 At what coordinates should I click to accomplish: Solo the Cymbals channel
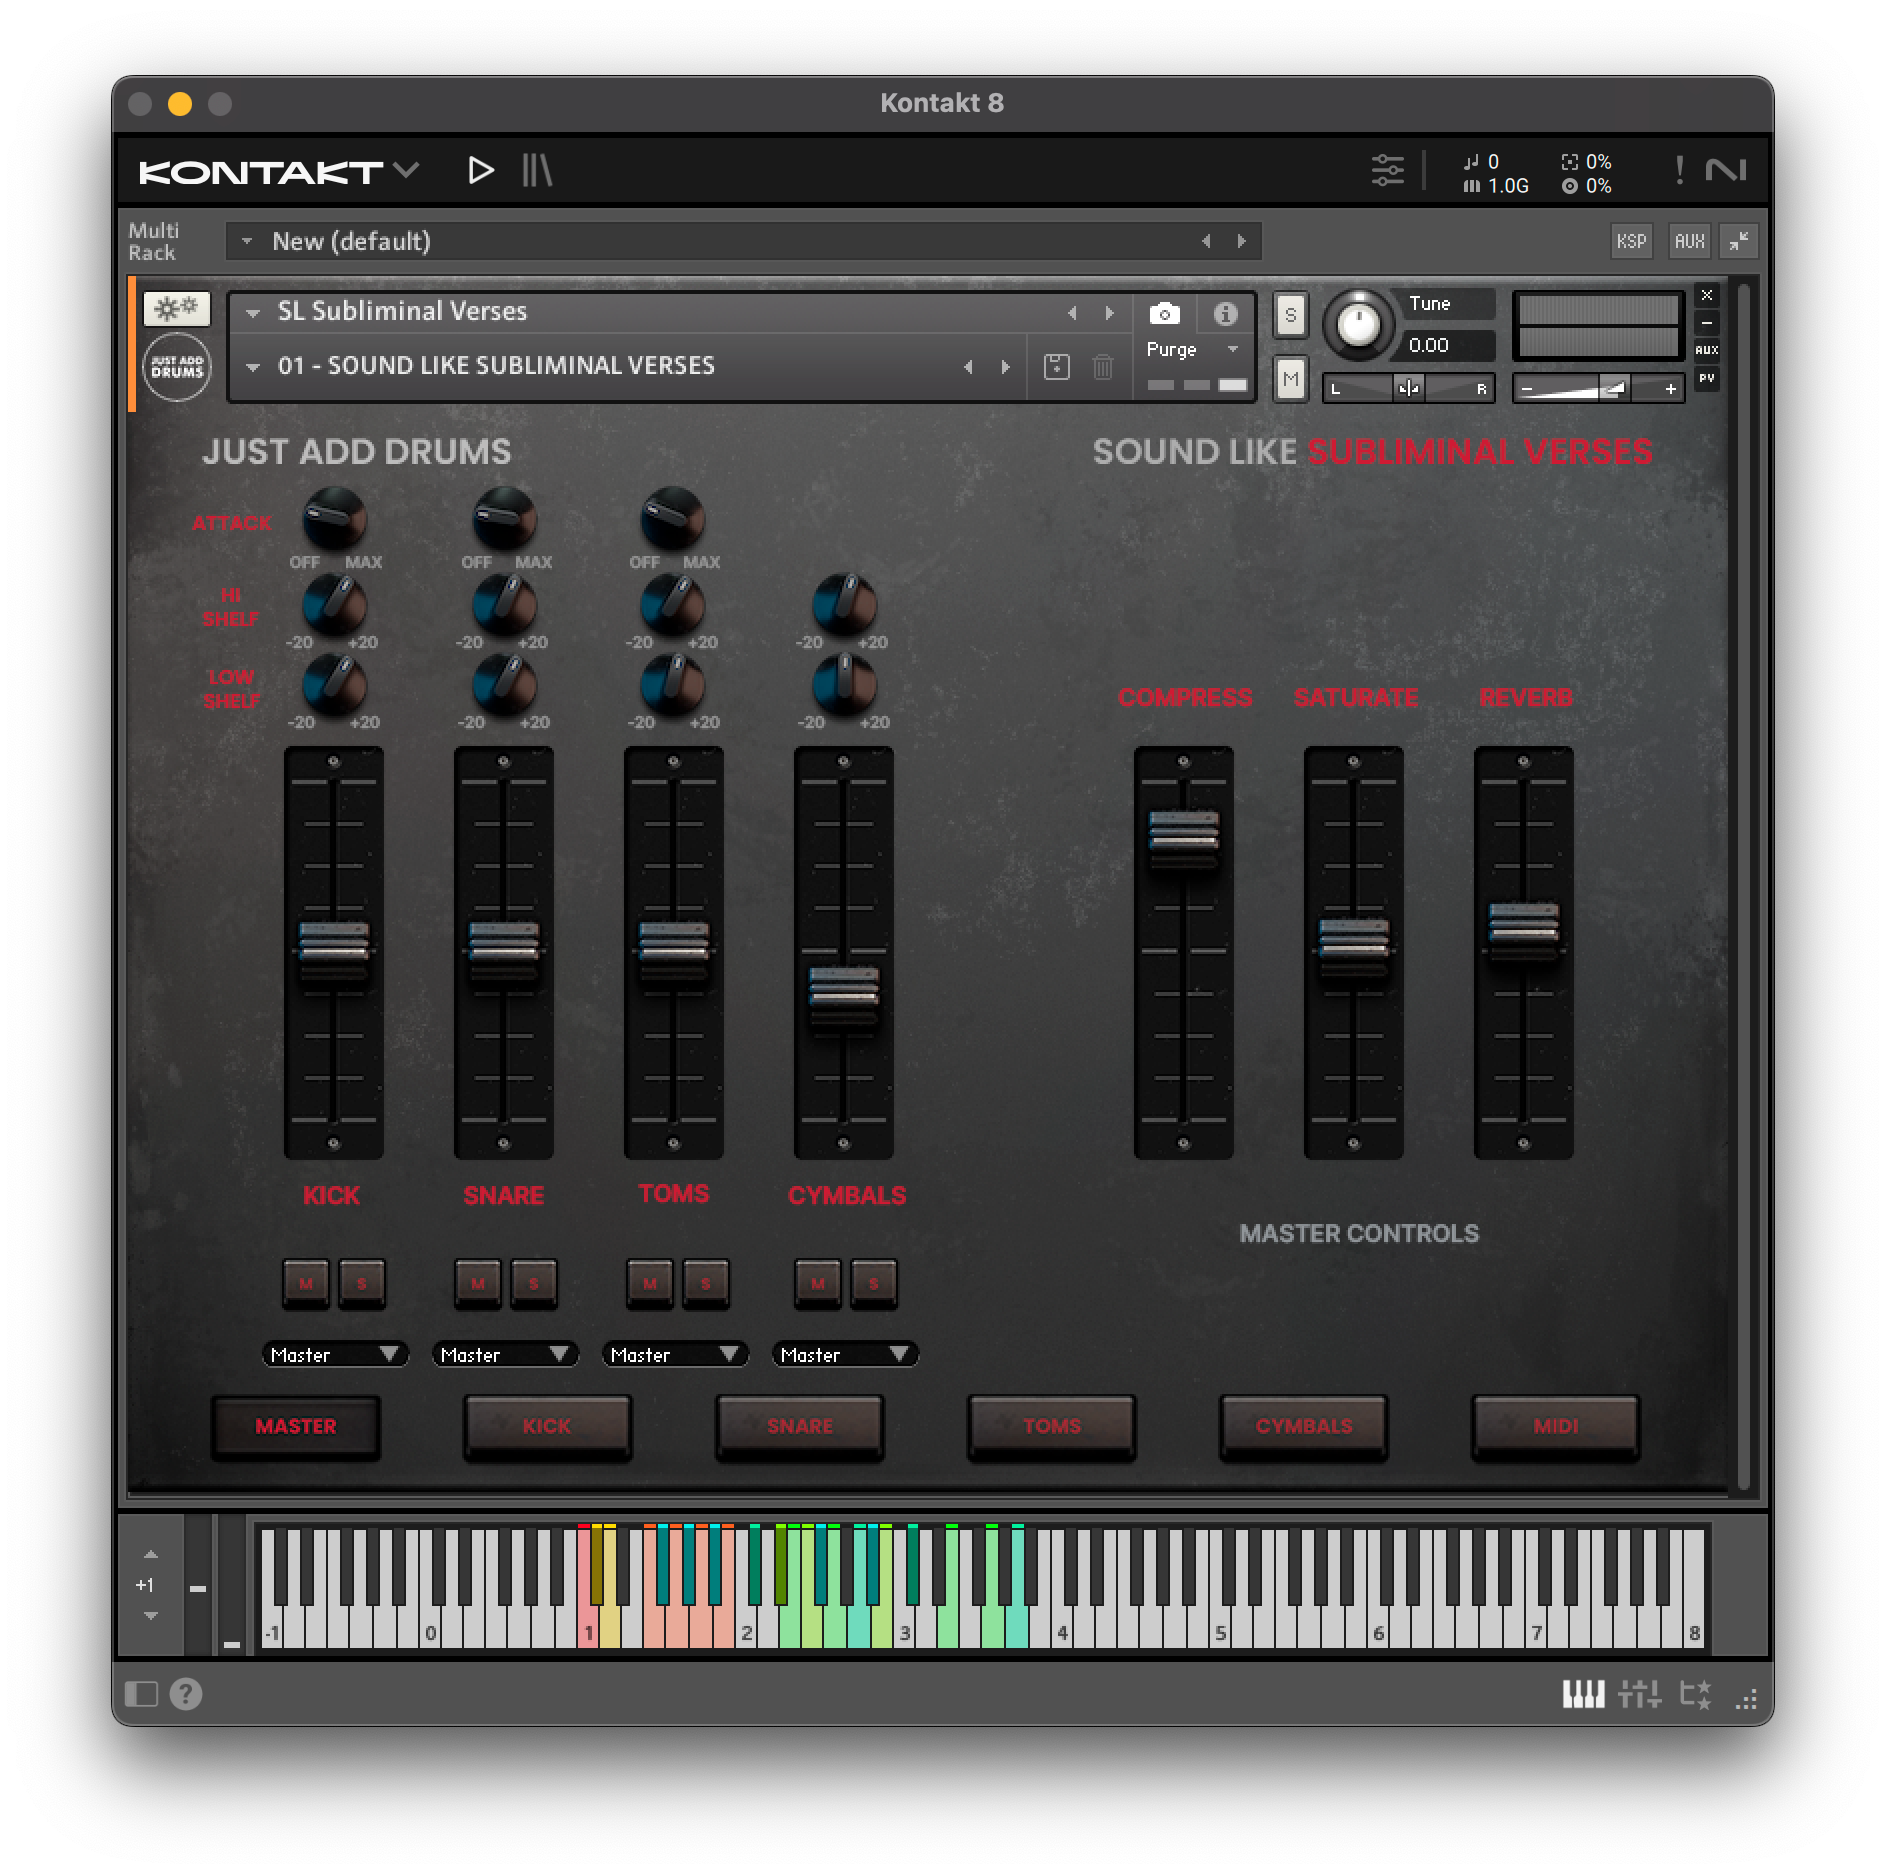point(874,1283)
